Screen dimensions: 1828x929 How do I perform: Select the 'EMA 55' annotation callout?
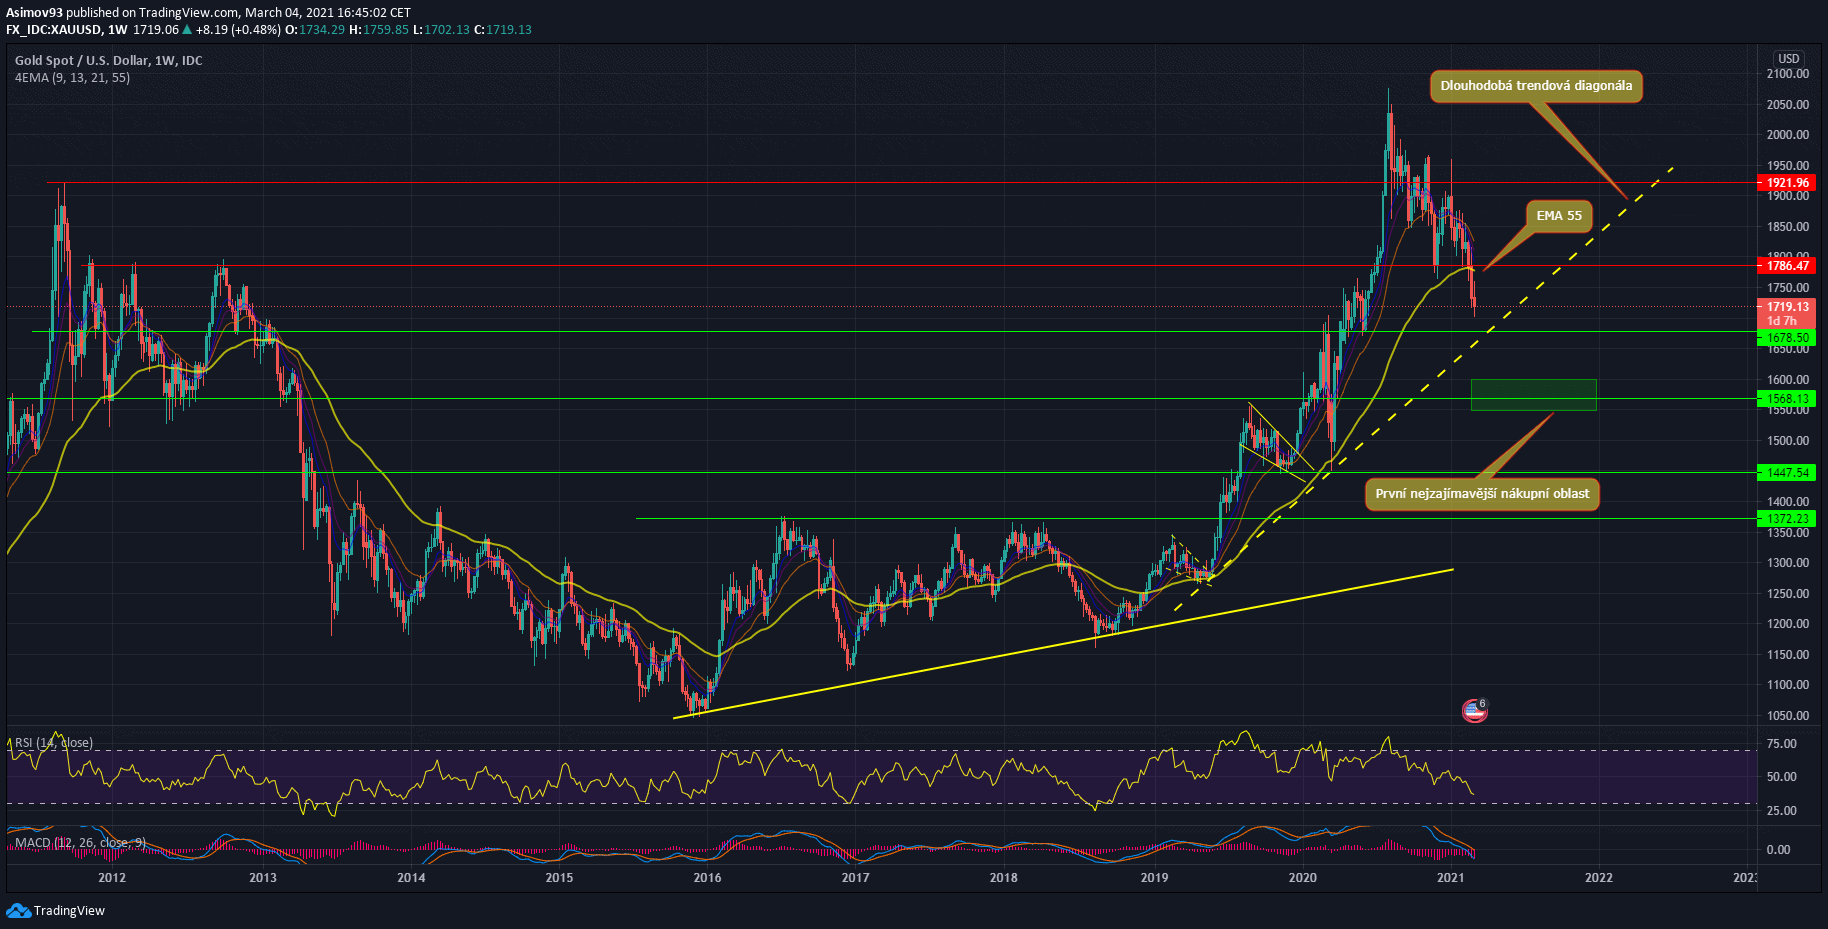click(1559, 216)
